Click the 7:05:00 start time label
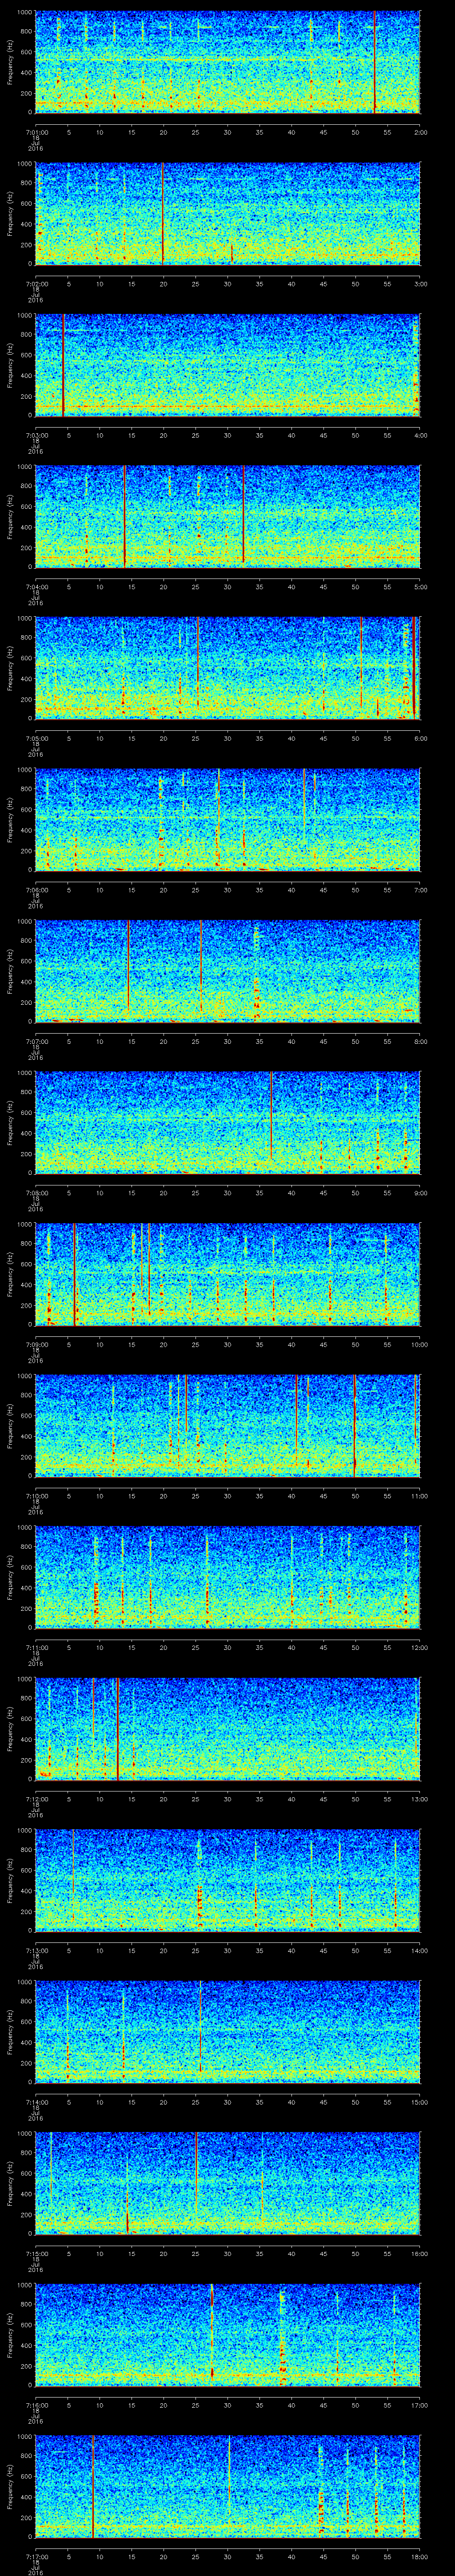Image resolution: width=455 pixels, height=2576 pixels. pyautogui.click(x=36, y=738)
